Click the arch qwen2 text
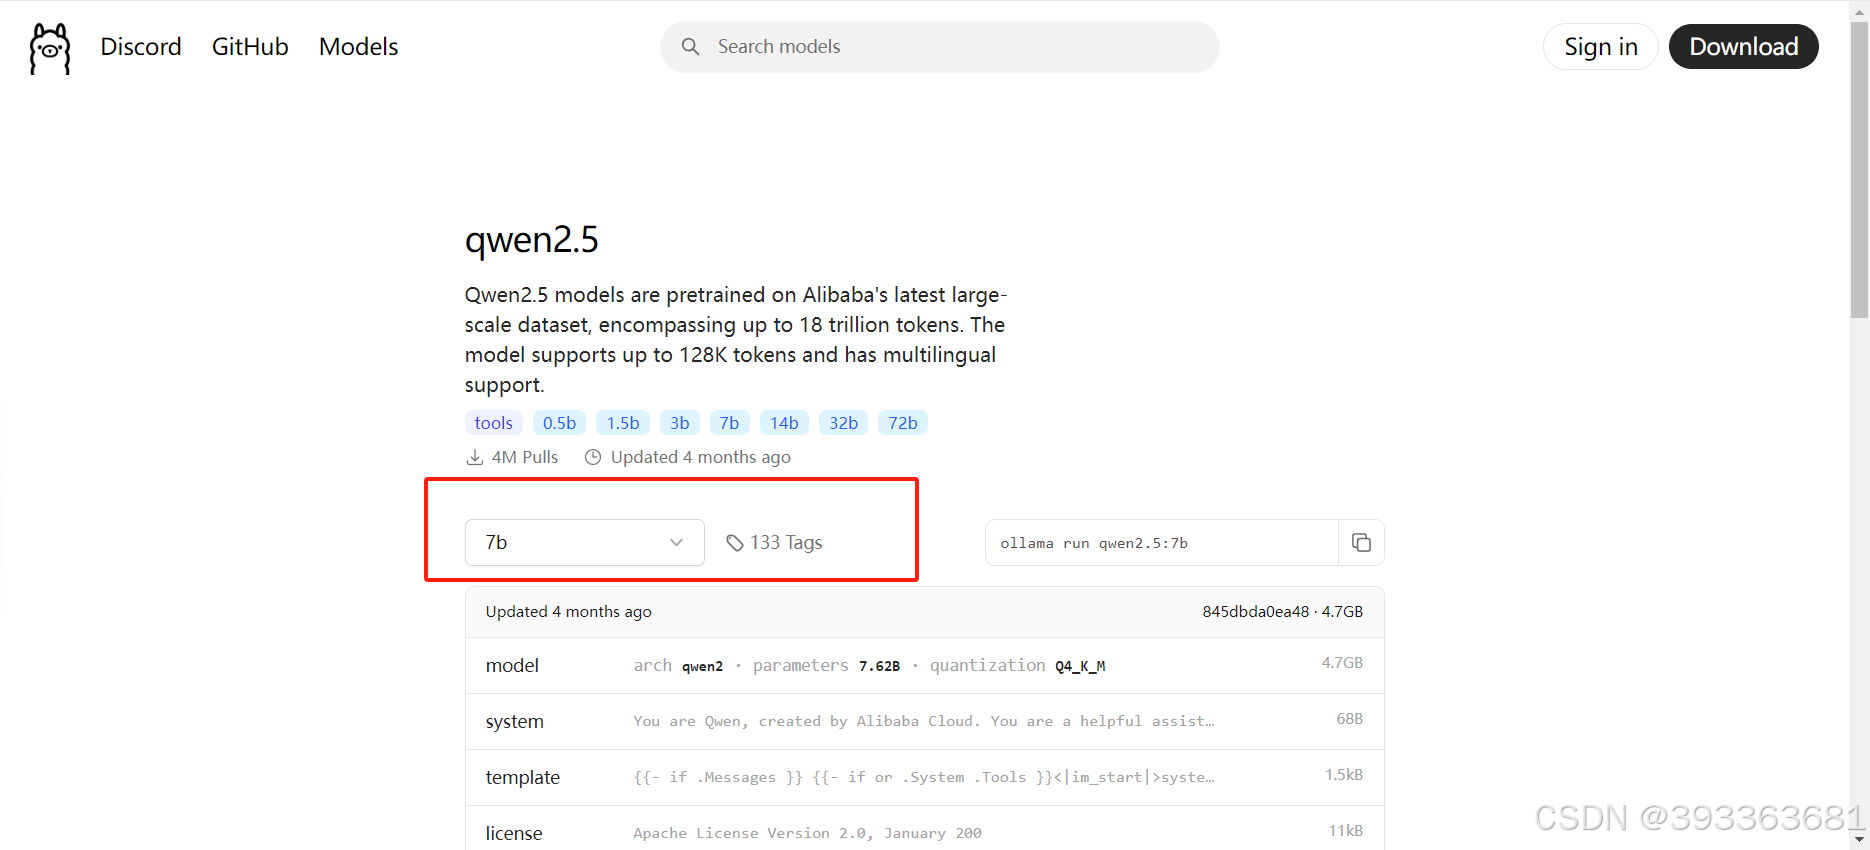The height and width of the screenshot is (850, 1870). (x=678, y=665)
